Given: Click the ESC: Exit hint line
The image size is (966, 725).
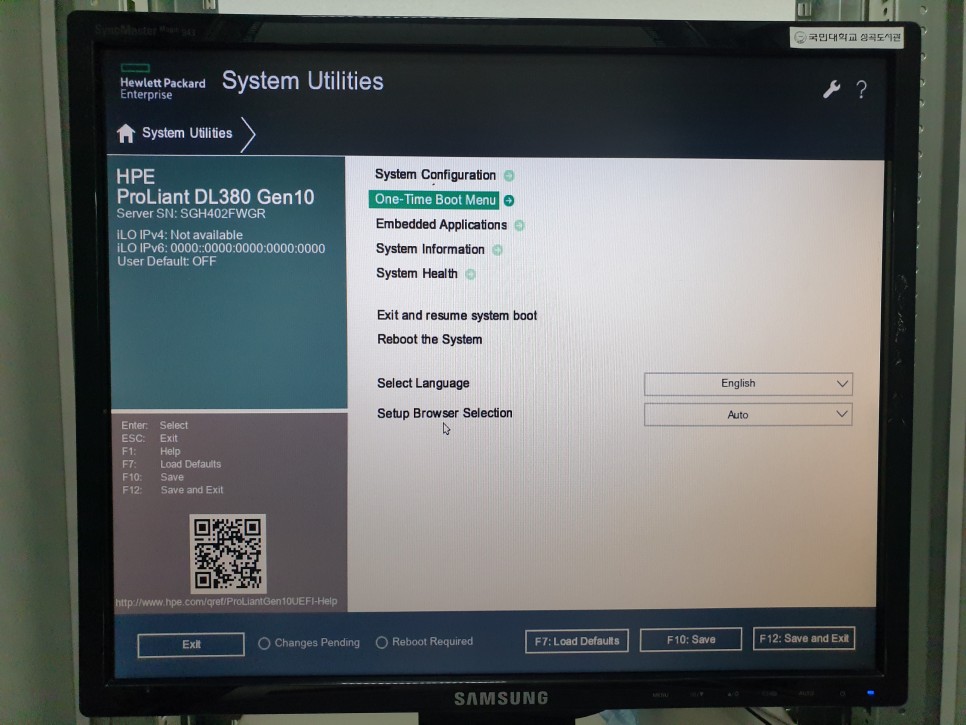Looking at the screenshot, I should point(150,438).
